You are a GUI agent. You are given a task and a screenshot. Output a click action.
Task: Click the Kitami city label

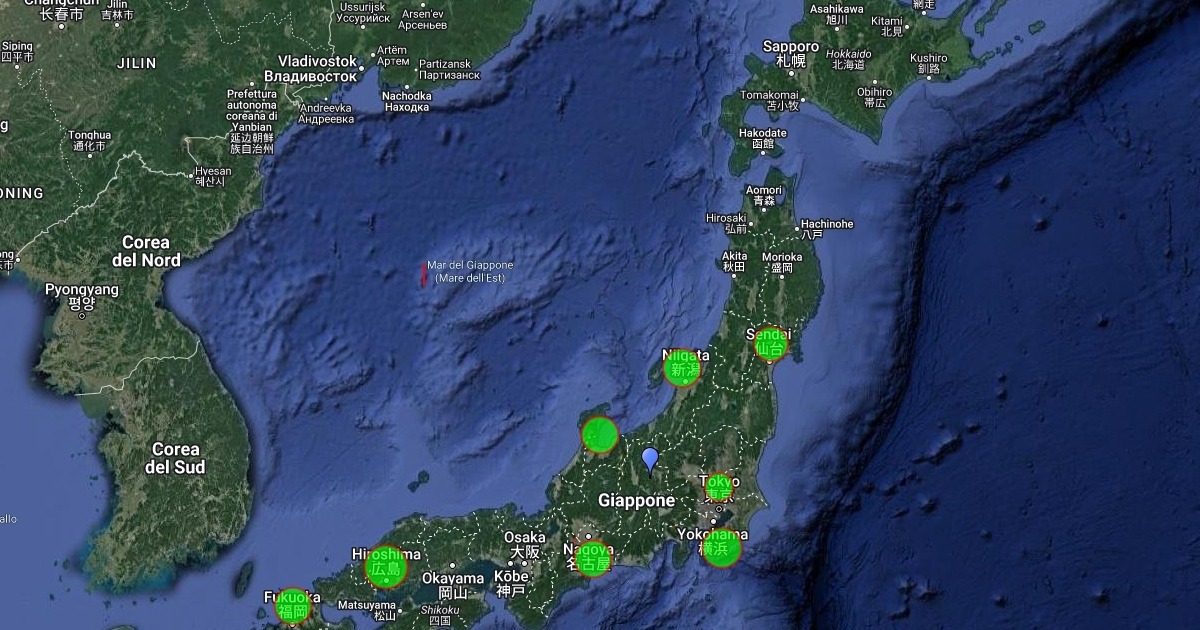click(887, 25)
